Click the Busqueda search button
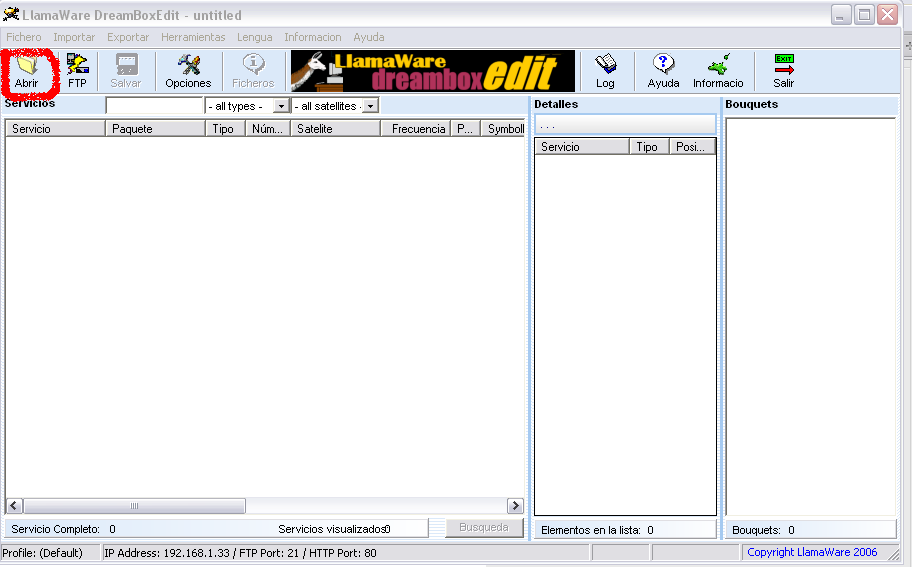This screenshot has width=912, height=567. point(484,527)
